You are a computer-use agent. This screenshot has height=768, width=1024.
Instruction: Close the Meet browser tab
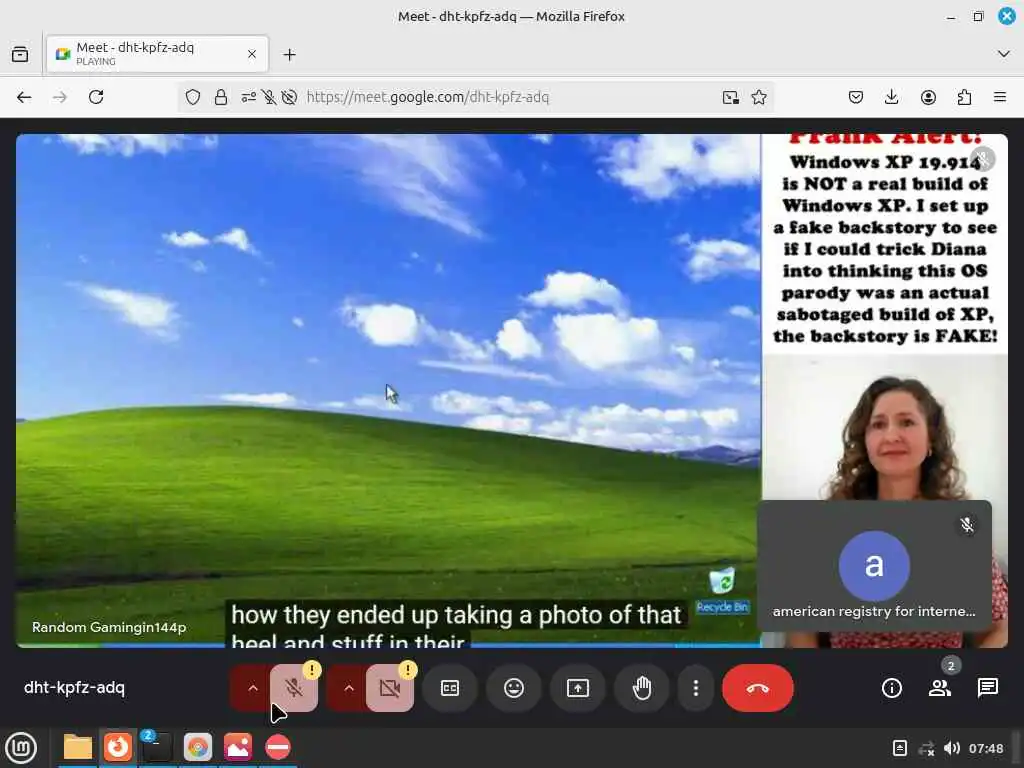(x=252, y=54)
